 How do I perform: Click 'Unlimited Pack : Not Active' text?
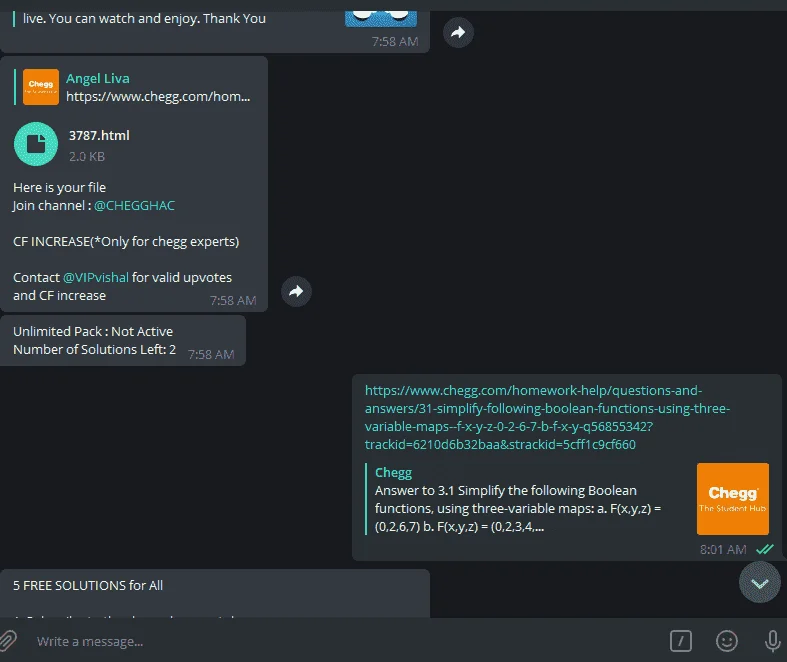pos(93,331)
